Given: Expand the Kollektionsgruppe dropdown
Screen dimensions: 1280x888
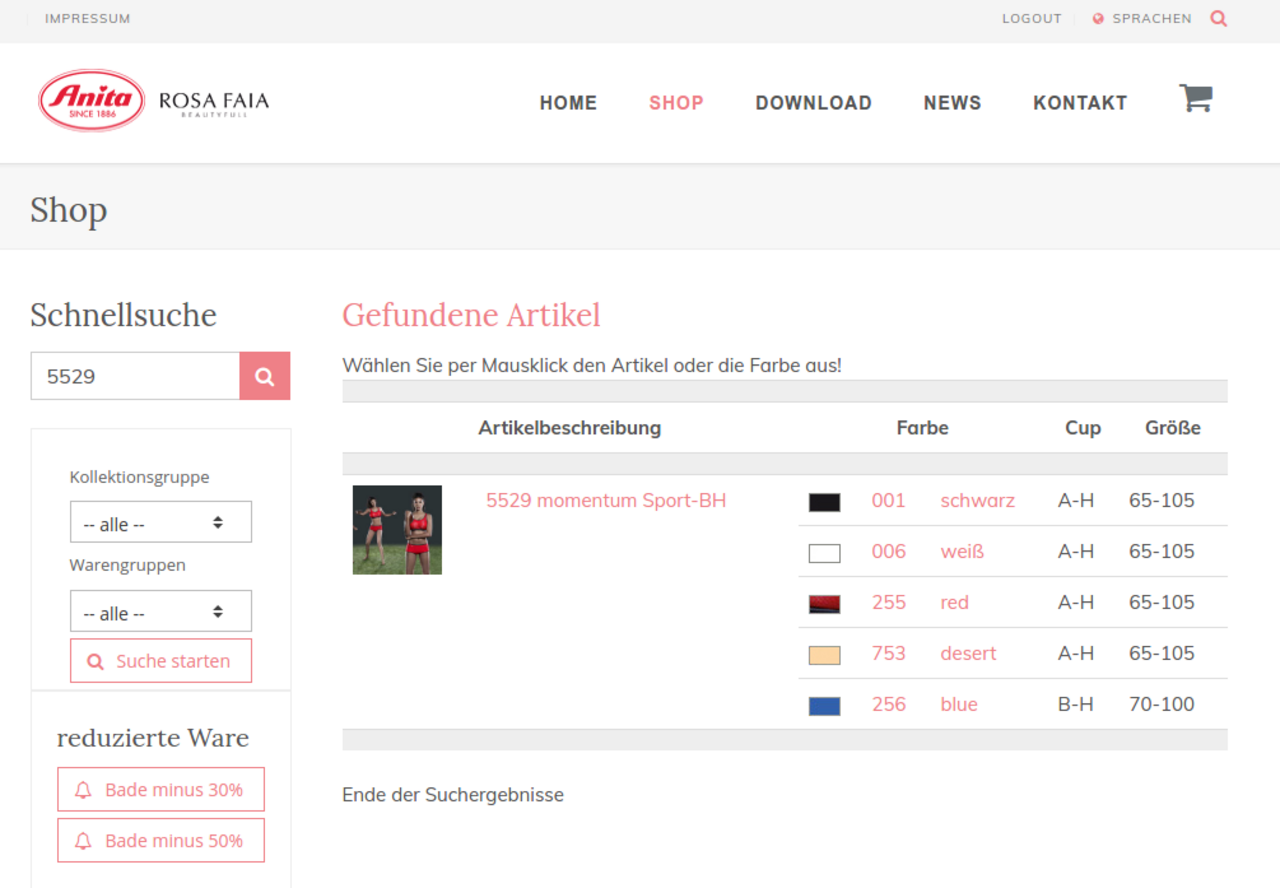Looking at the screenshot, I should pyautogui.click(x=160, y=522).
